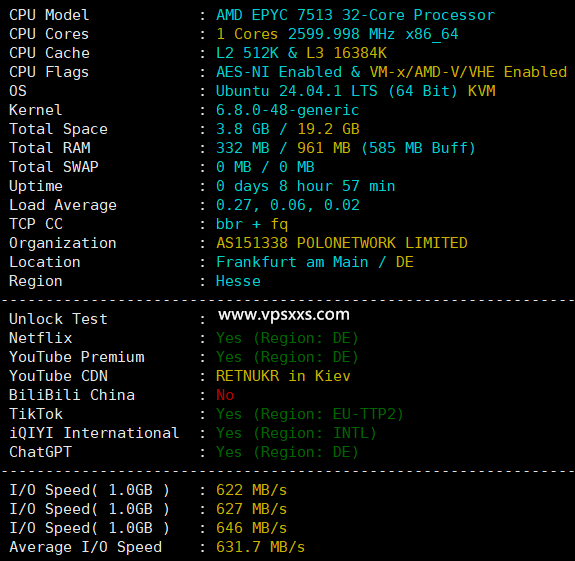
Task: Click the bbr + fq TCP CC value
Action: click(252, 224)
